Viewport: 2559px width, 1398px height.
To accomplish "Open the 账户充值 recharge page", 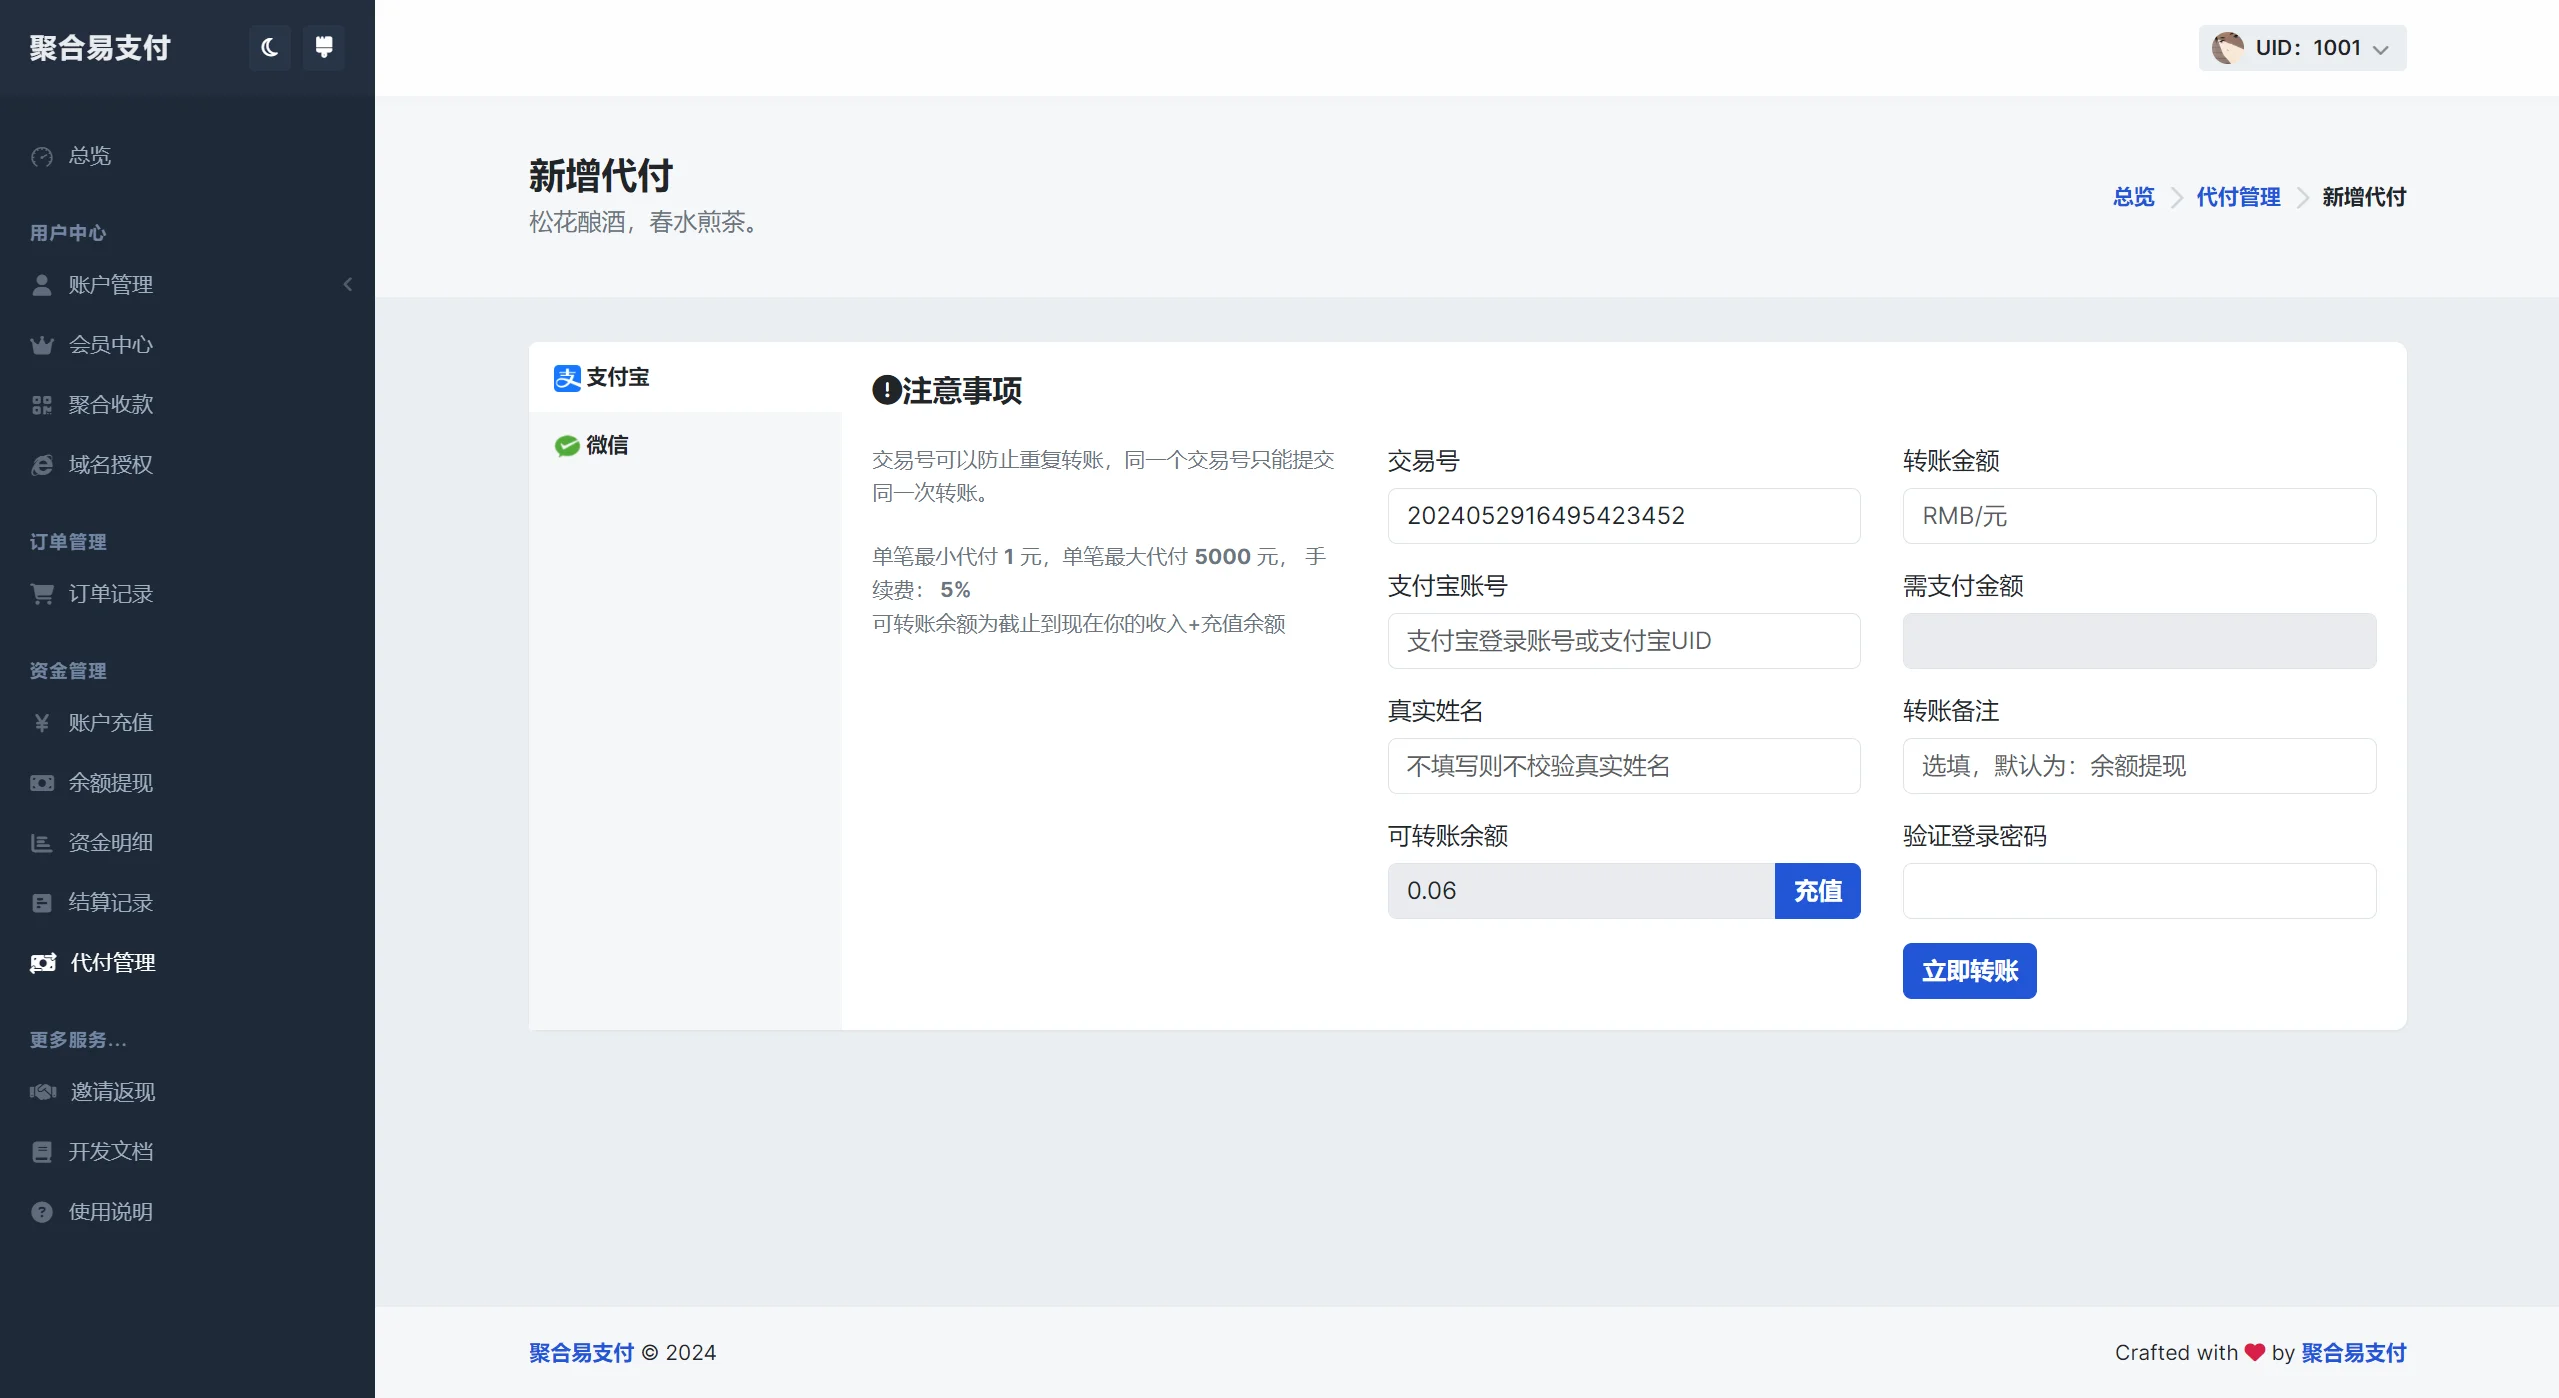I will [110, 722].
